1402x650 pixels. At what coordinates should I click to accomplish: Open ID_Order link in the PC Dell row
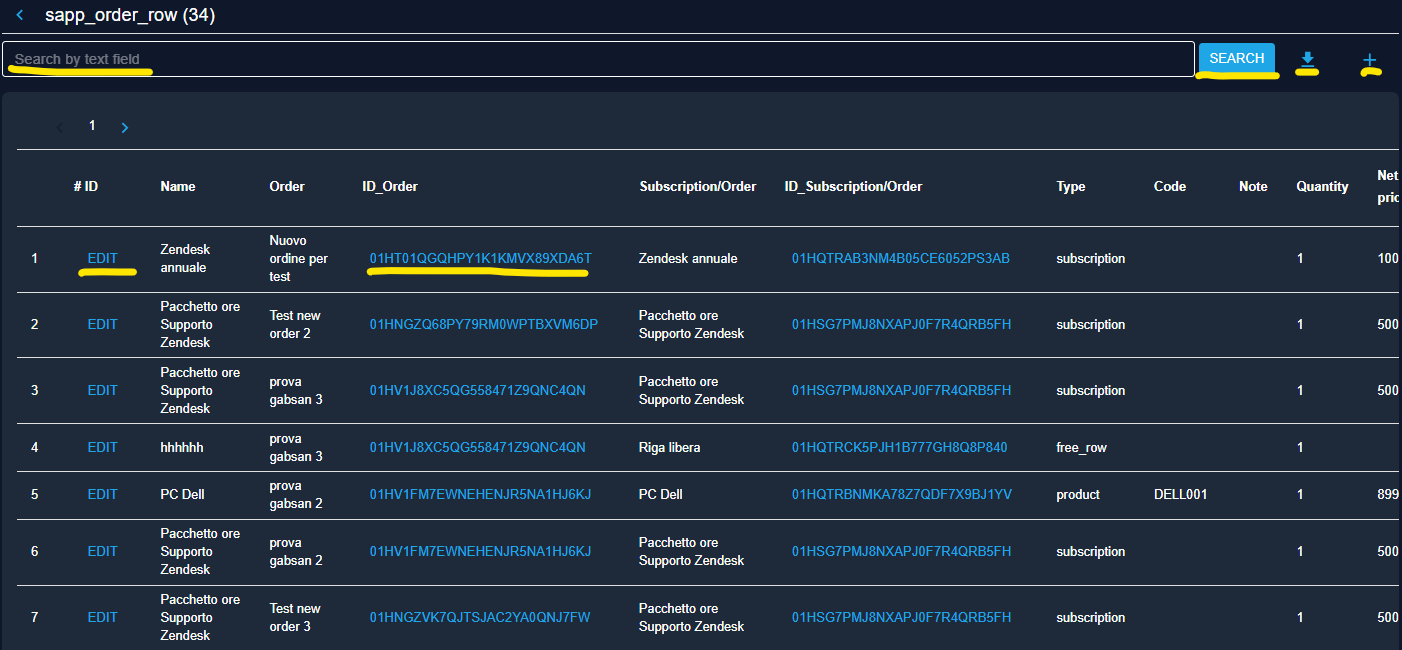(480, 495)
